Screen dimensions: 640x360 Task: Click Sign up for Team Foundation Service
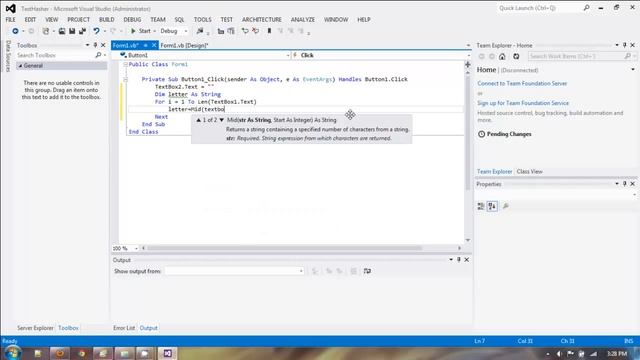[523, 103]
